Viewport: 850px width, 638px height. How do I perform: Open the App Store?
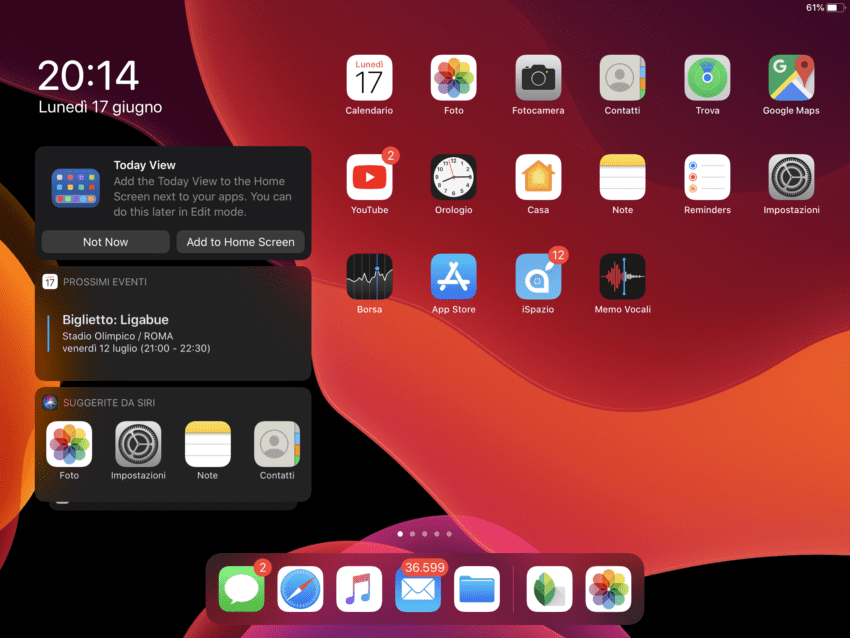tap(454, 276)
